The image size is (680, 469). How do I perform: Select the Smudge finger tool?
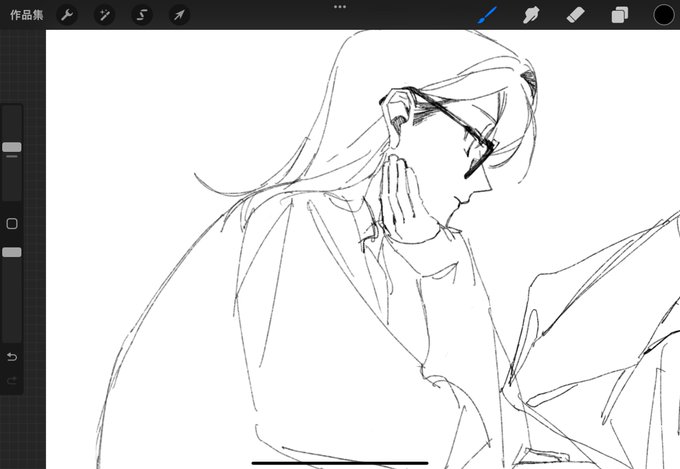point(531,15)
